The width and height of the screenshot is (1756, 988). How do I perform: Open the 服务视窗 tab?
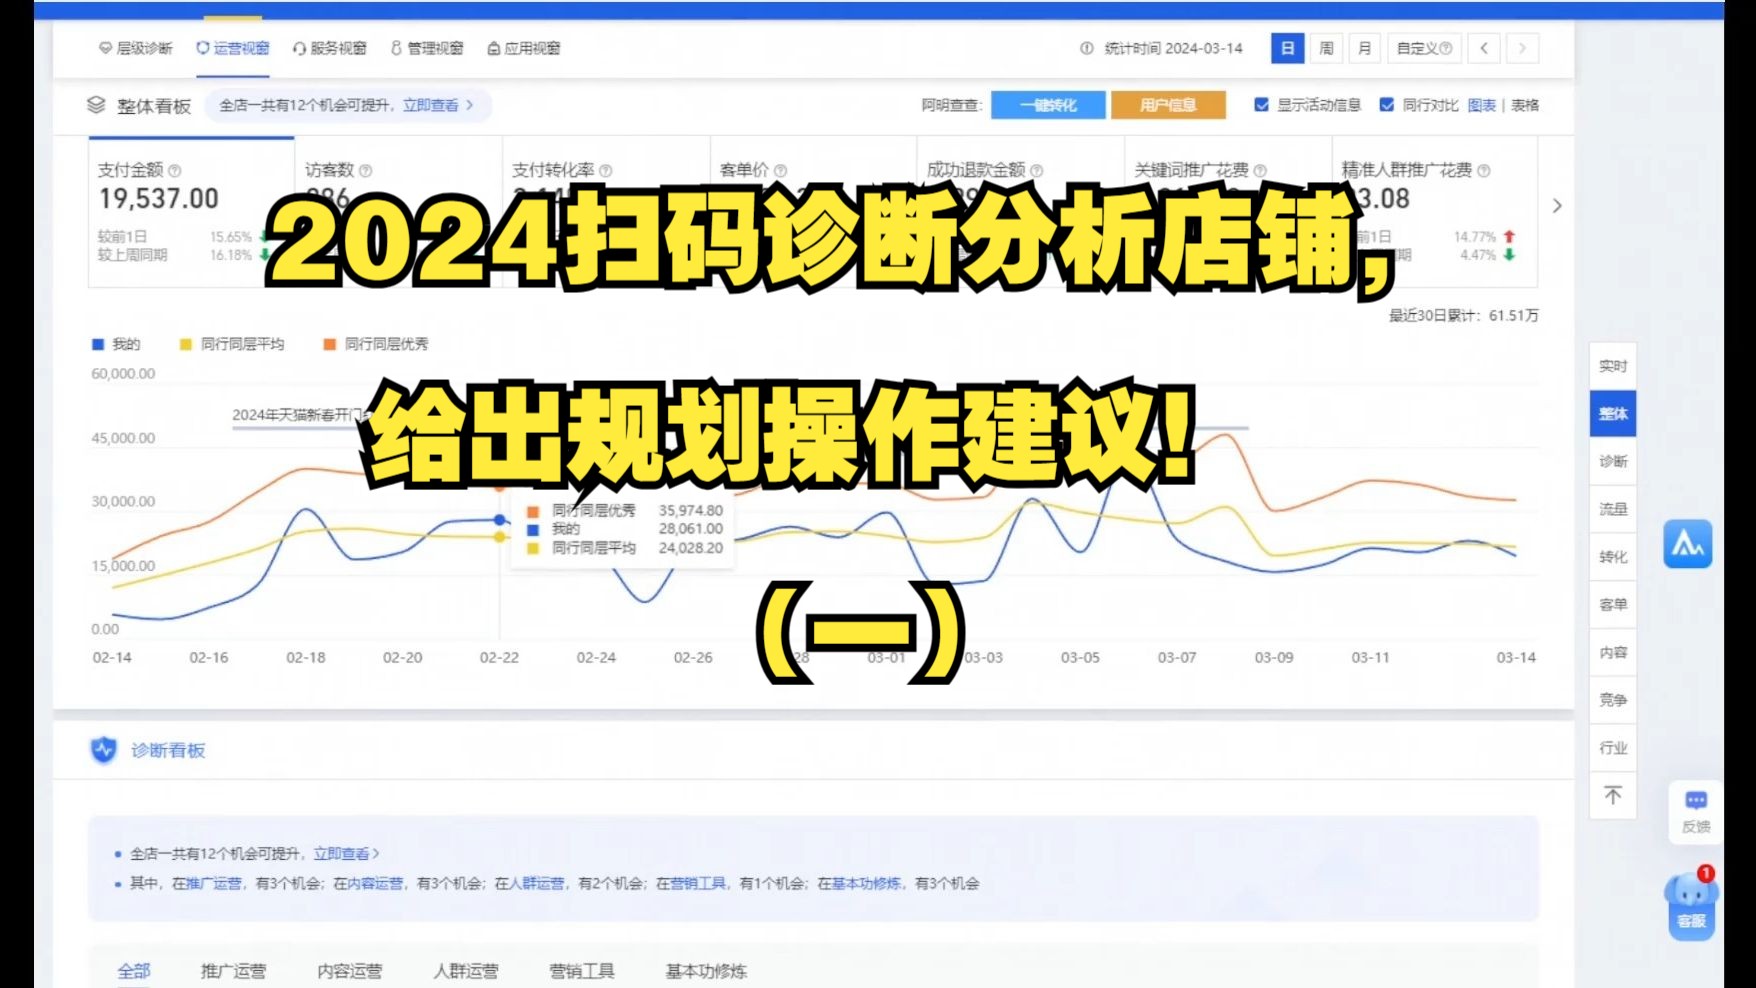pyautogui.click(x=330, y=48)
